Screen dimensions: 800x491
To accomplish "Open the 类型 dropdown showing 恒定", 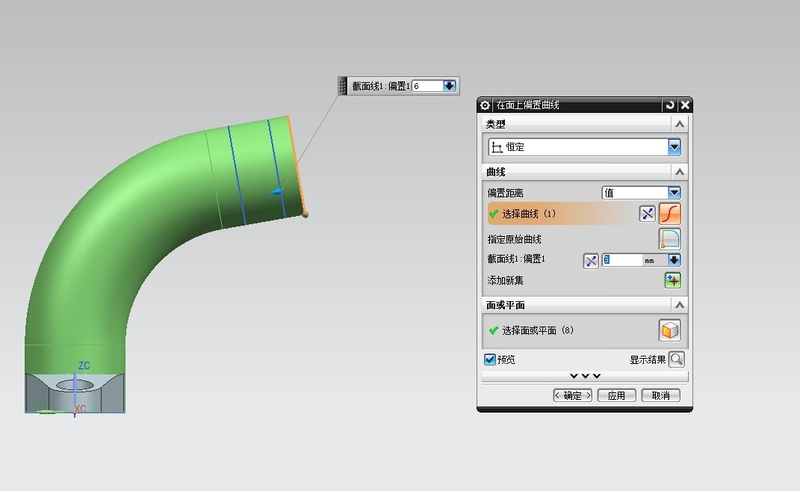I will [674, 147].
